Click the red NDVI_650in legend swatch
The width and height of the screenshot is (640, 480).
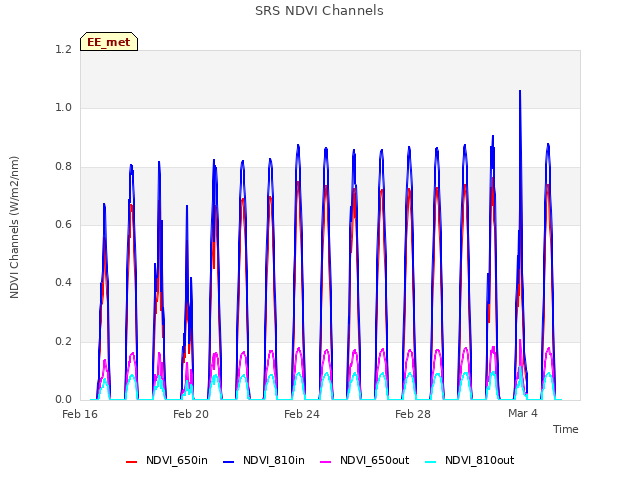(131, 462)
